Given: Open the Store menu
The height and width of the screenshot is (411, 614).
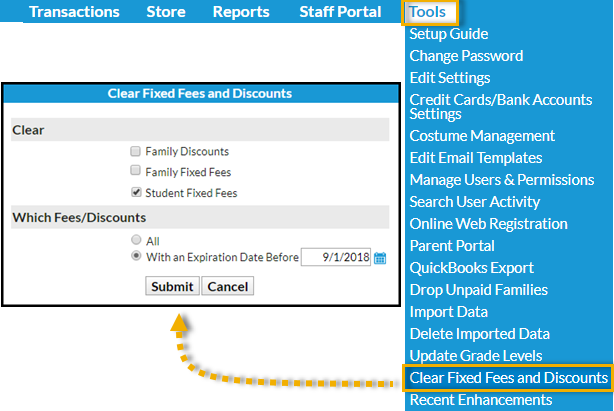Looking at the screenshot, I should (166, 12).
